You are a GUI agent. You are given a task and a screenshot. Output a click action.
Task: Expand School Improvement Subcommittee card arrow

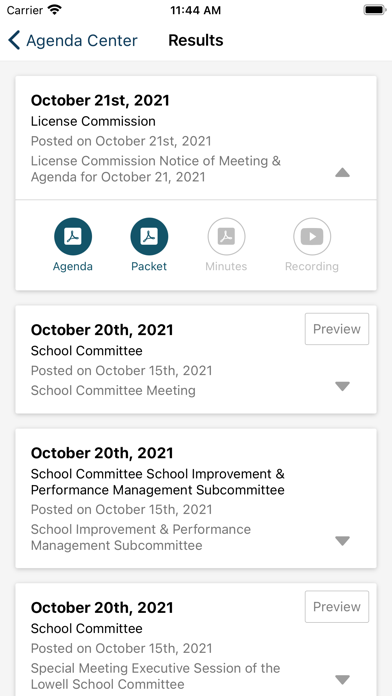pos(342,541)
